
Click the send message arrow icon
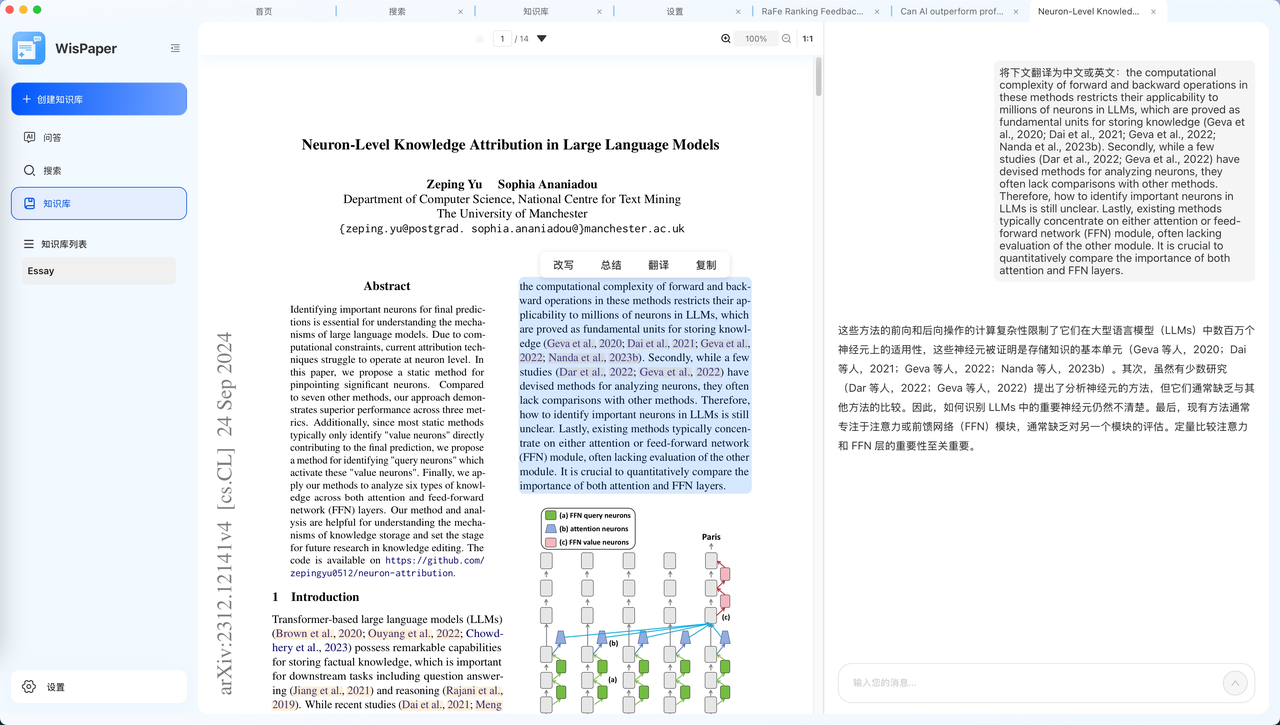[x=1234, y=684]
